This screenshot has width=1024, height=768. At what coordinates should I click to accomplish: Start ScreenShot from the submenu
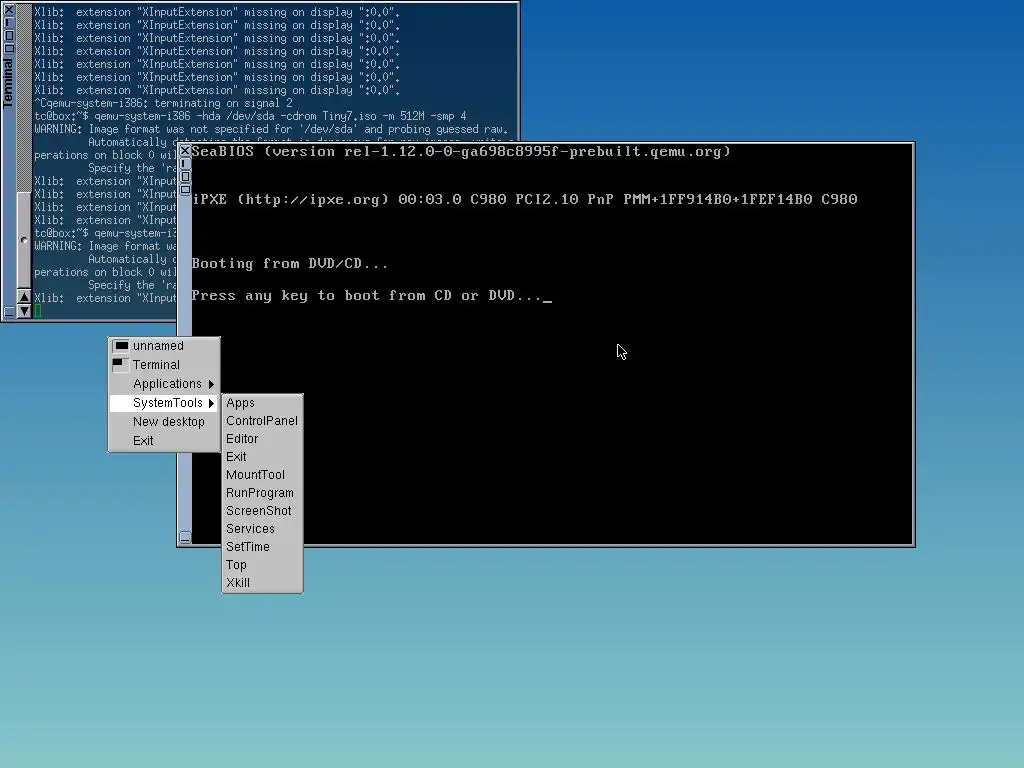(263, 511)
